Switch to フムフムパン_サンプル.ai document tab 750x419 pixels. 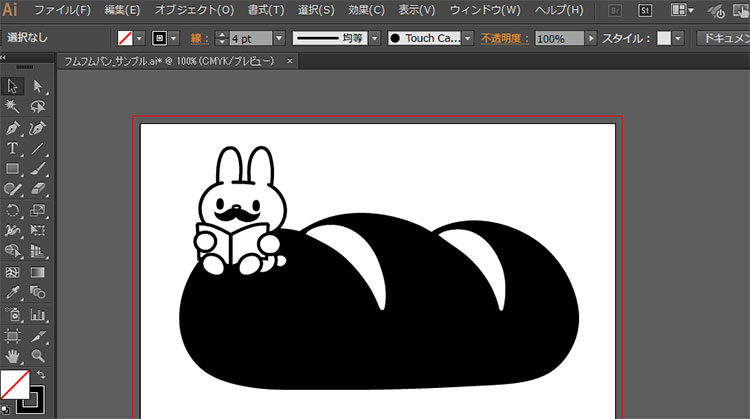coord(169,61)
